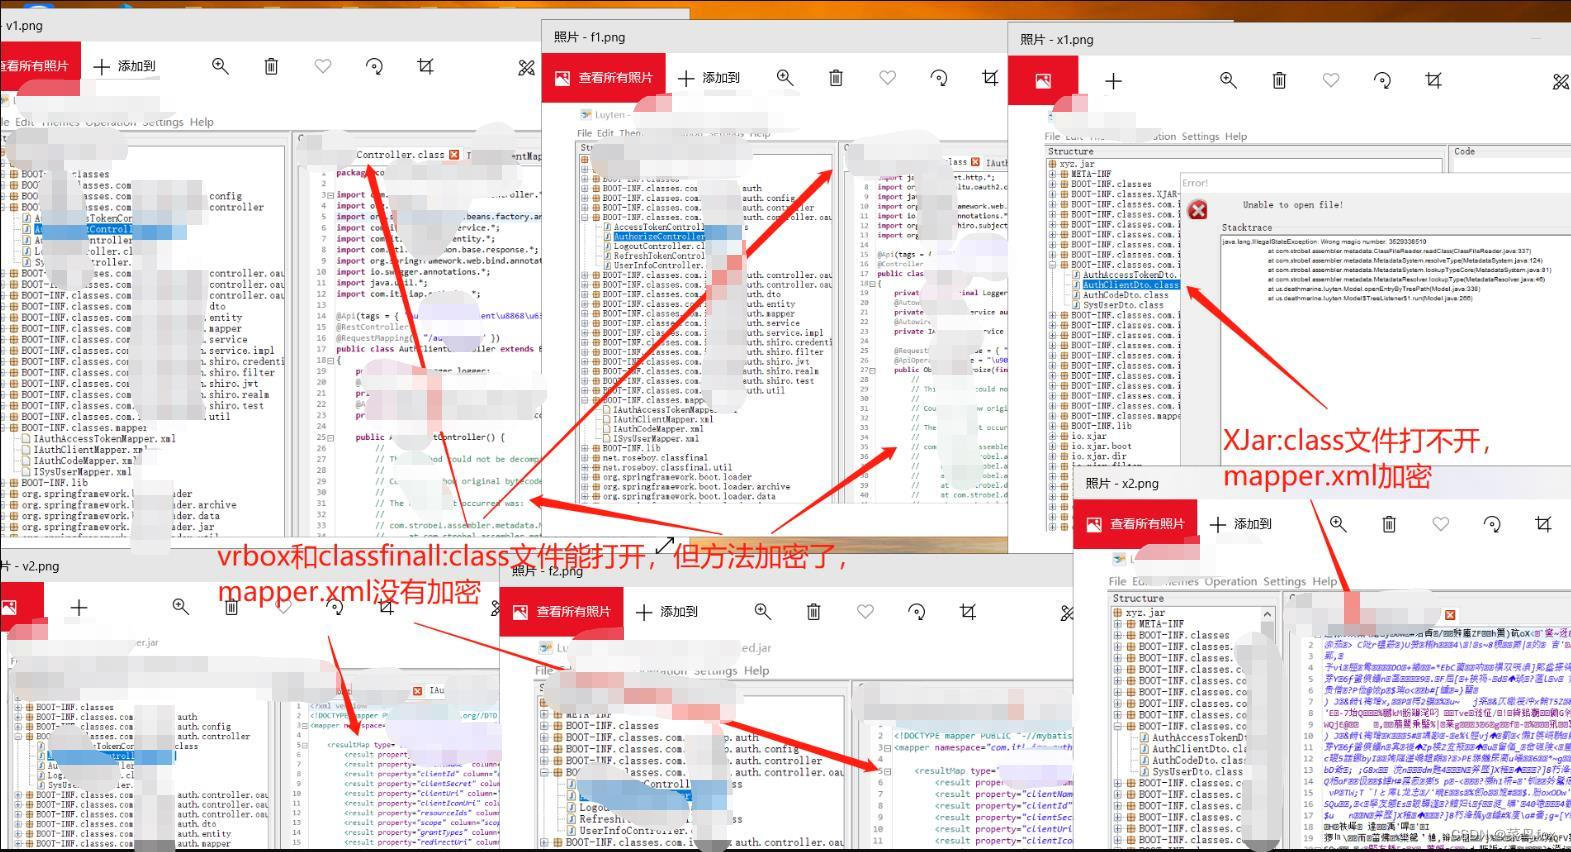
Task: Open Help menu in f2.png Luyten
Action: pos(757,671)
